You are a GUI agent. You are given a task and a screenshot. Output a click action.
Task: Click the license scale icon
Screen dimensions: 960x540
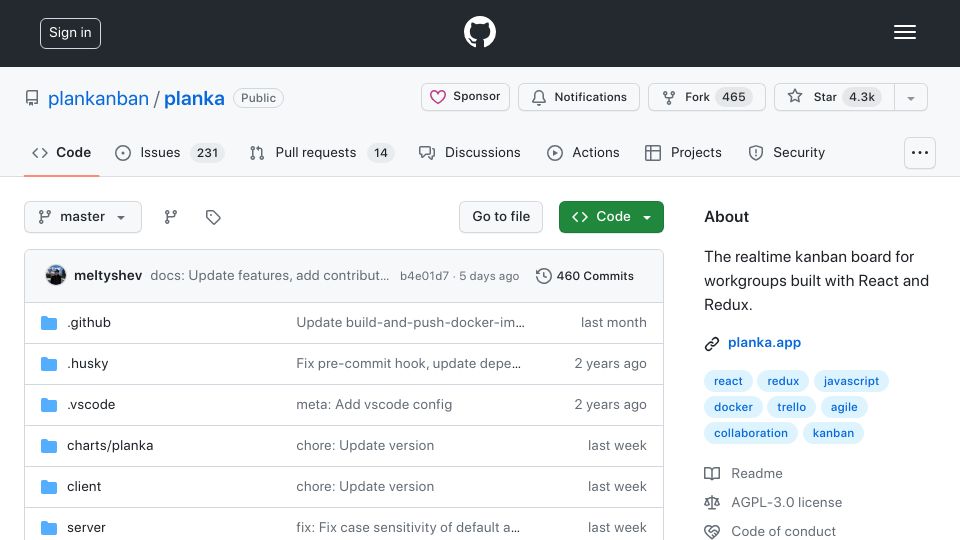coord(712,503)
